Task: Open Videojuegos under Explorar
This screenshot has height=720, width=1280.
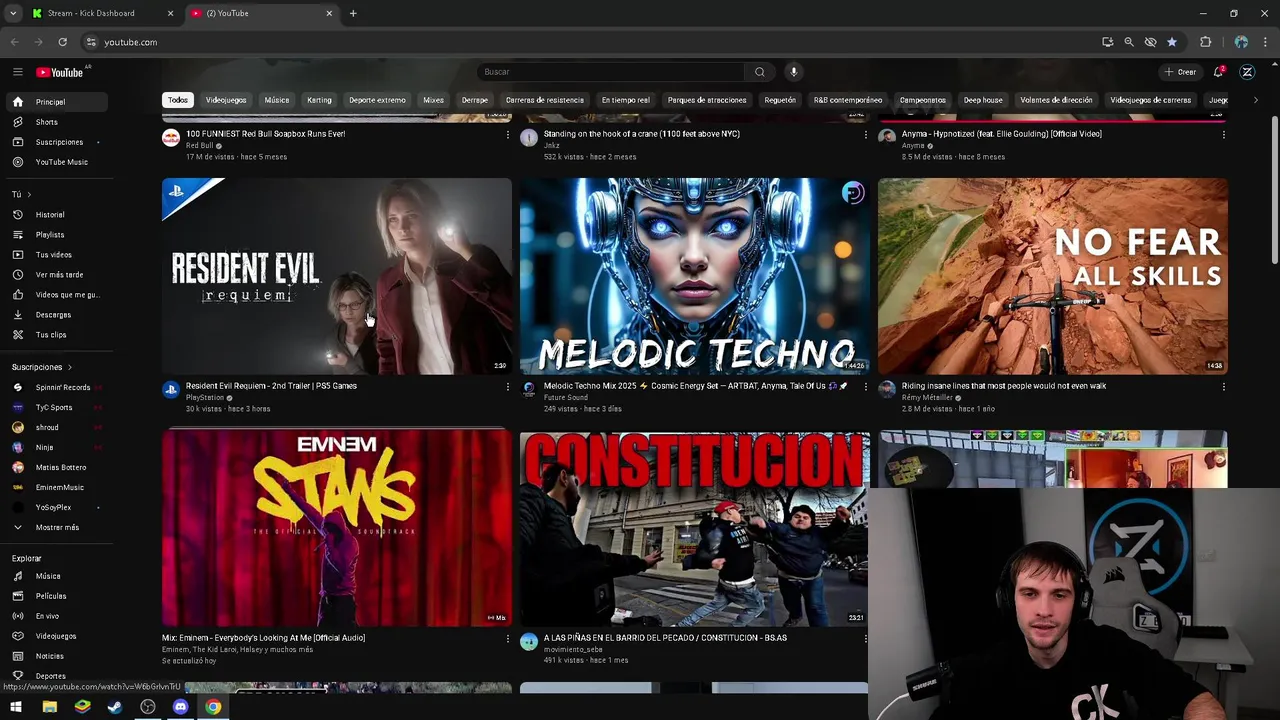Action: tap(56, 636)
